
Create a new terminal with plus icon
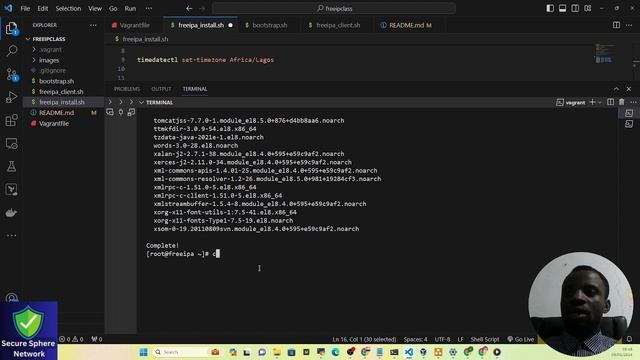click(592, 102)
